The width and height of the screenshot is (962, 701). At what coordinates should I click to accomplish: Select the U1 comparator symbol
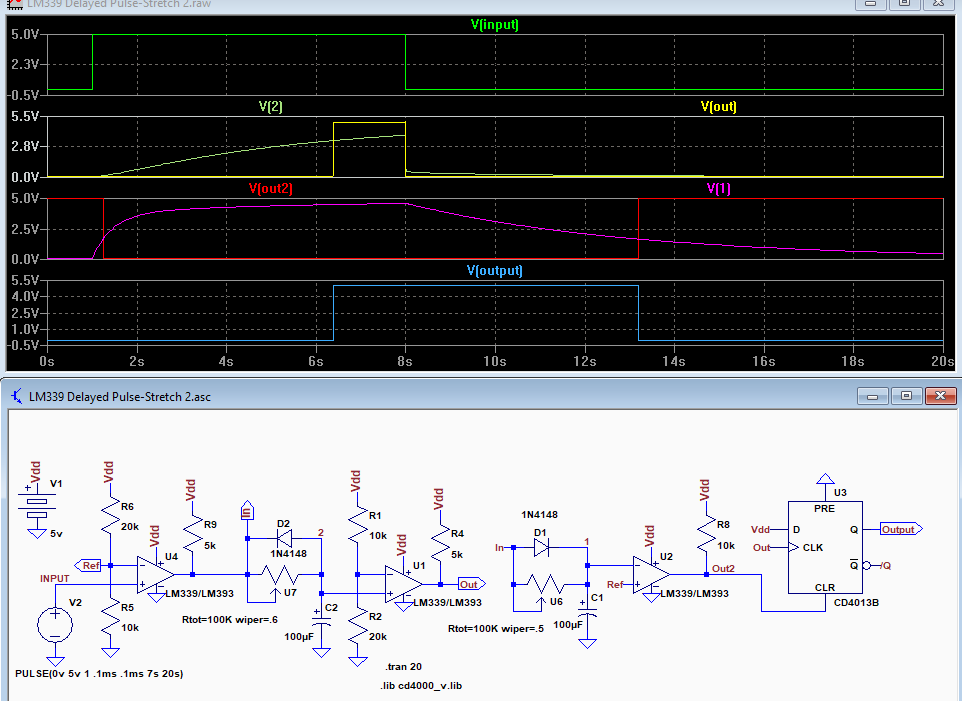coord(402,584)
